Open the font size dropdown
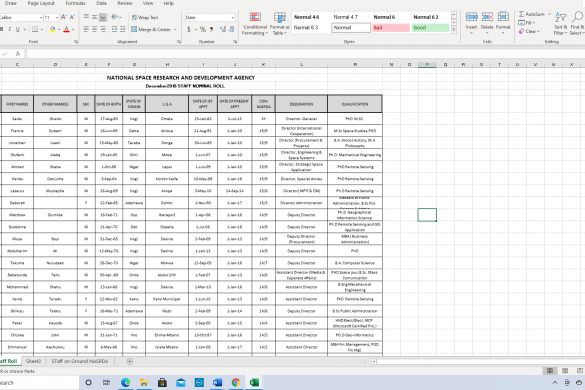585x390 pixels. tap(57, 18)
